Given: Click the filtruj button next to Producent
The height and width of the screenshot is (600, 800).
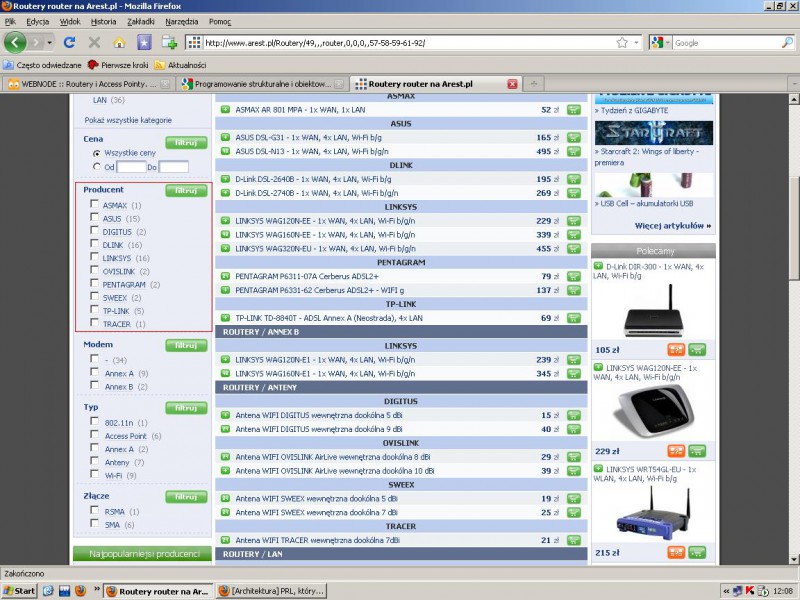Looking at the screenshot, I should [x=186, y=190].
